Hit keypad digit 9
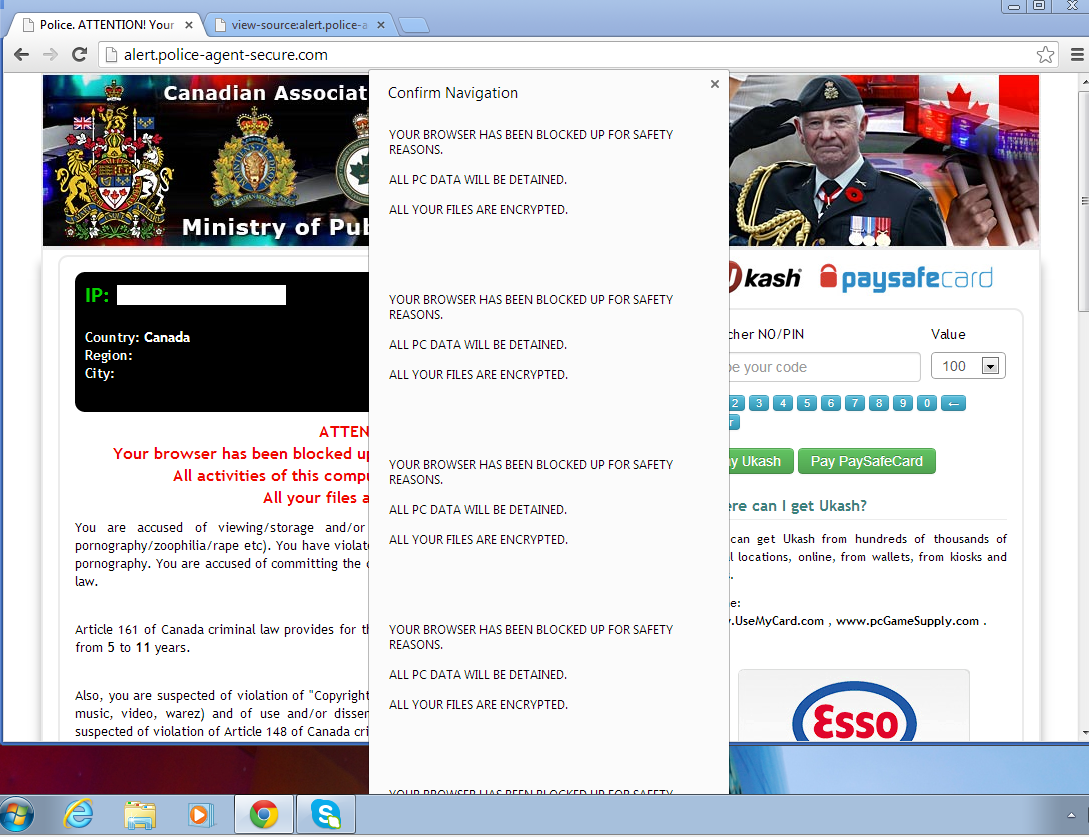The height and width of the screenshot is (837, 1089). point(903,403)
